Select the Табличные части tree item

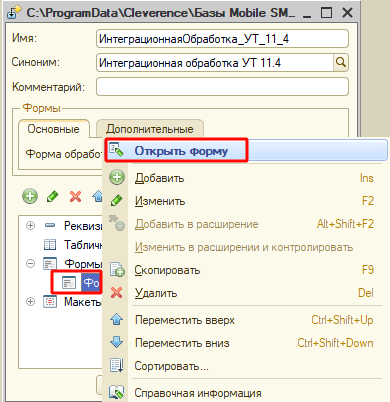tap(73, 245)
